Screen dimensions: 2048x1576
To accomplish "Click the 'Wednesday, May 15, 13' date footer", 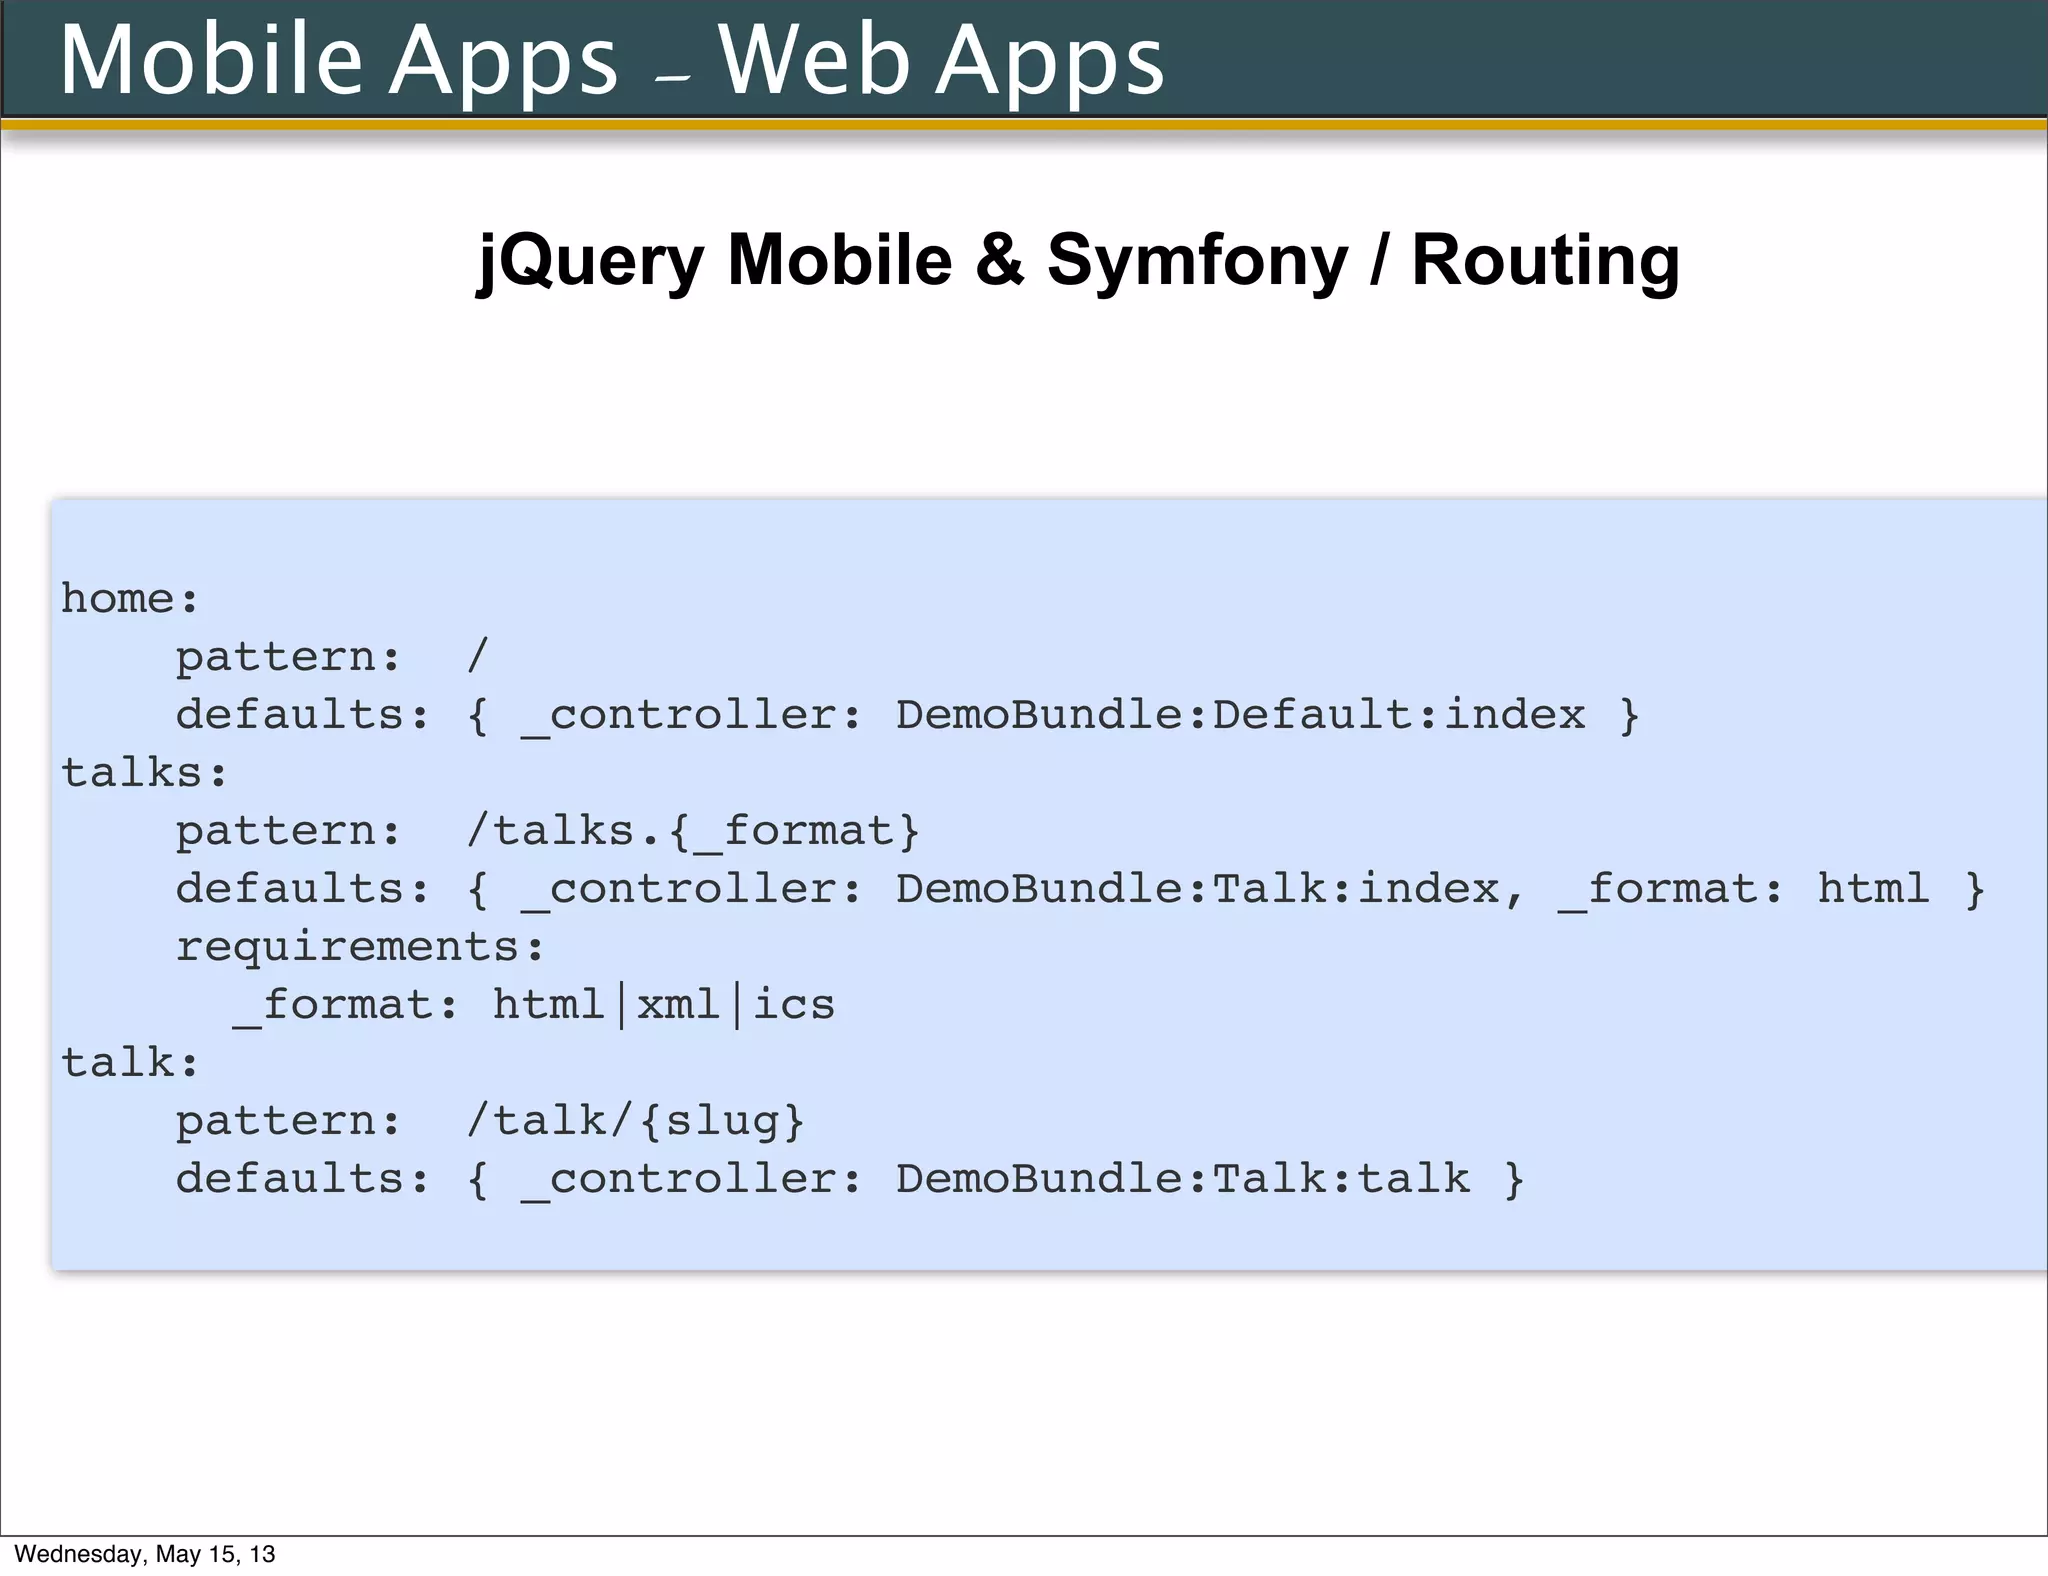I will click(145, 1554).
